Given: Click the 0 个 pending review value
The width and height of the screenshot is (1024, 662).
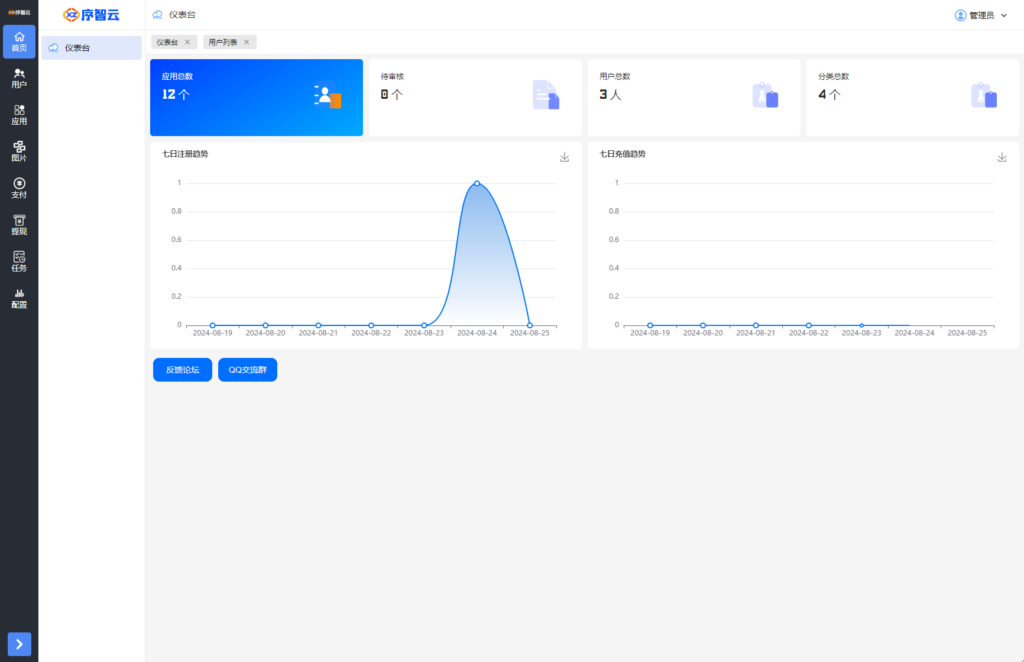Looking at the screenshot, I should (x=391, y=95).
